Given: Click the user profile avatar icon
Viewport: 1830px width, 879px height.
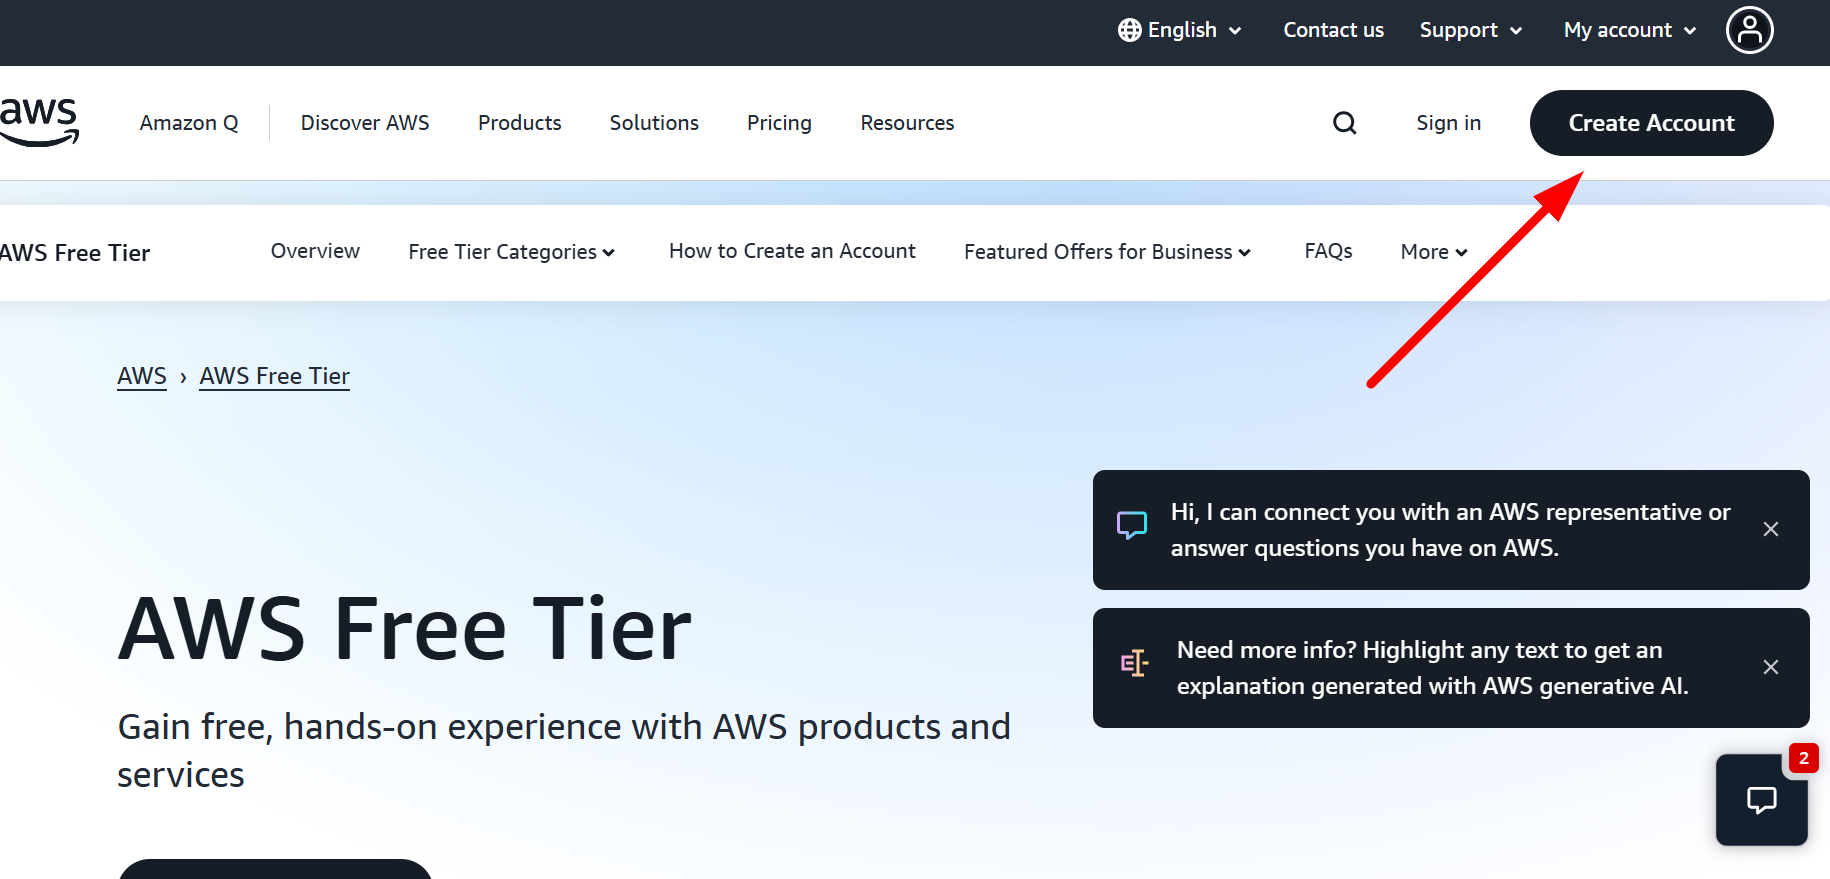Looking at the screenshot, I should pos(1749,30).
